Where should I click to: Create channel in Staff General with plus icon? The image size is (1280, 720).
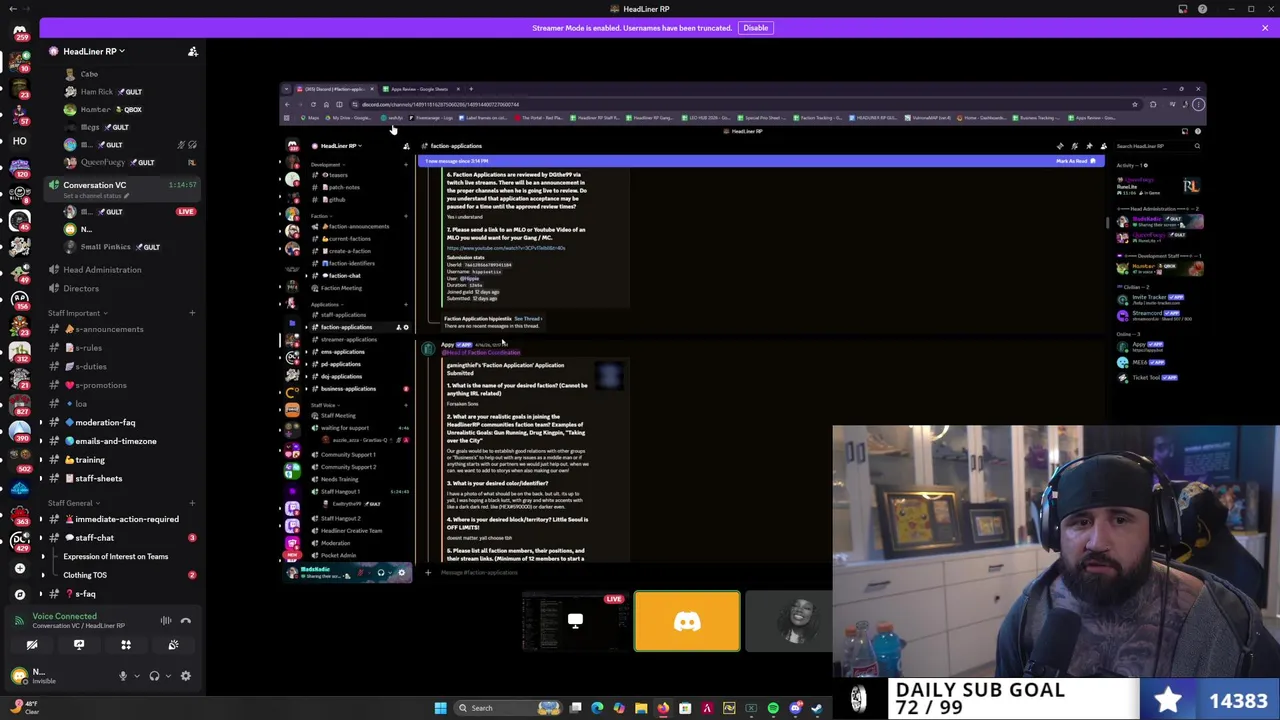(x=192, y=503)
